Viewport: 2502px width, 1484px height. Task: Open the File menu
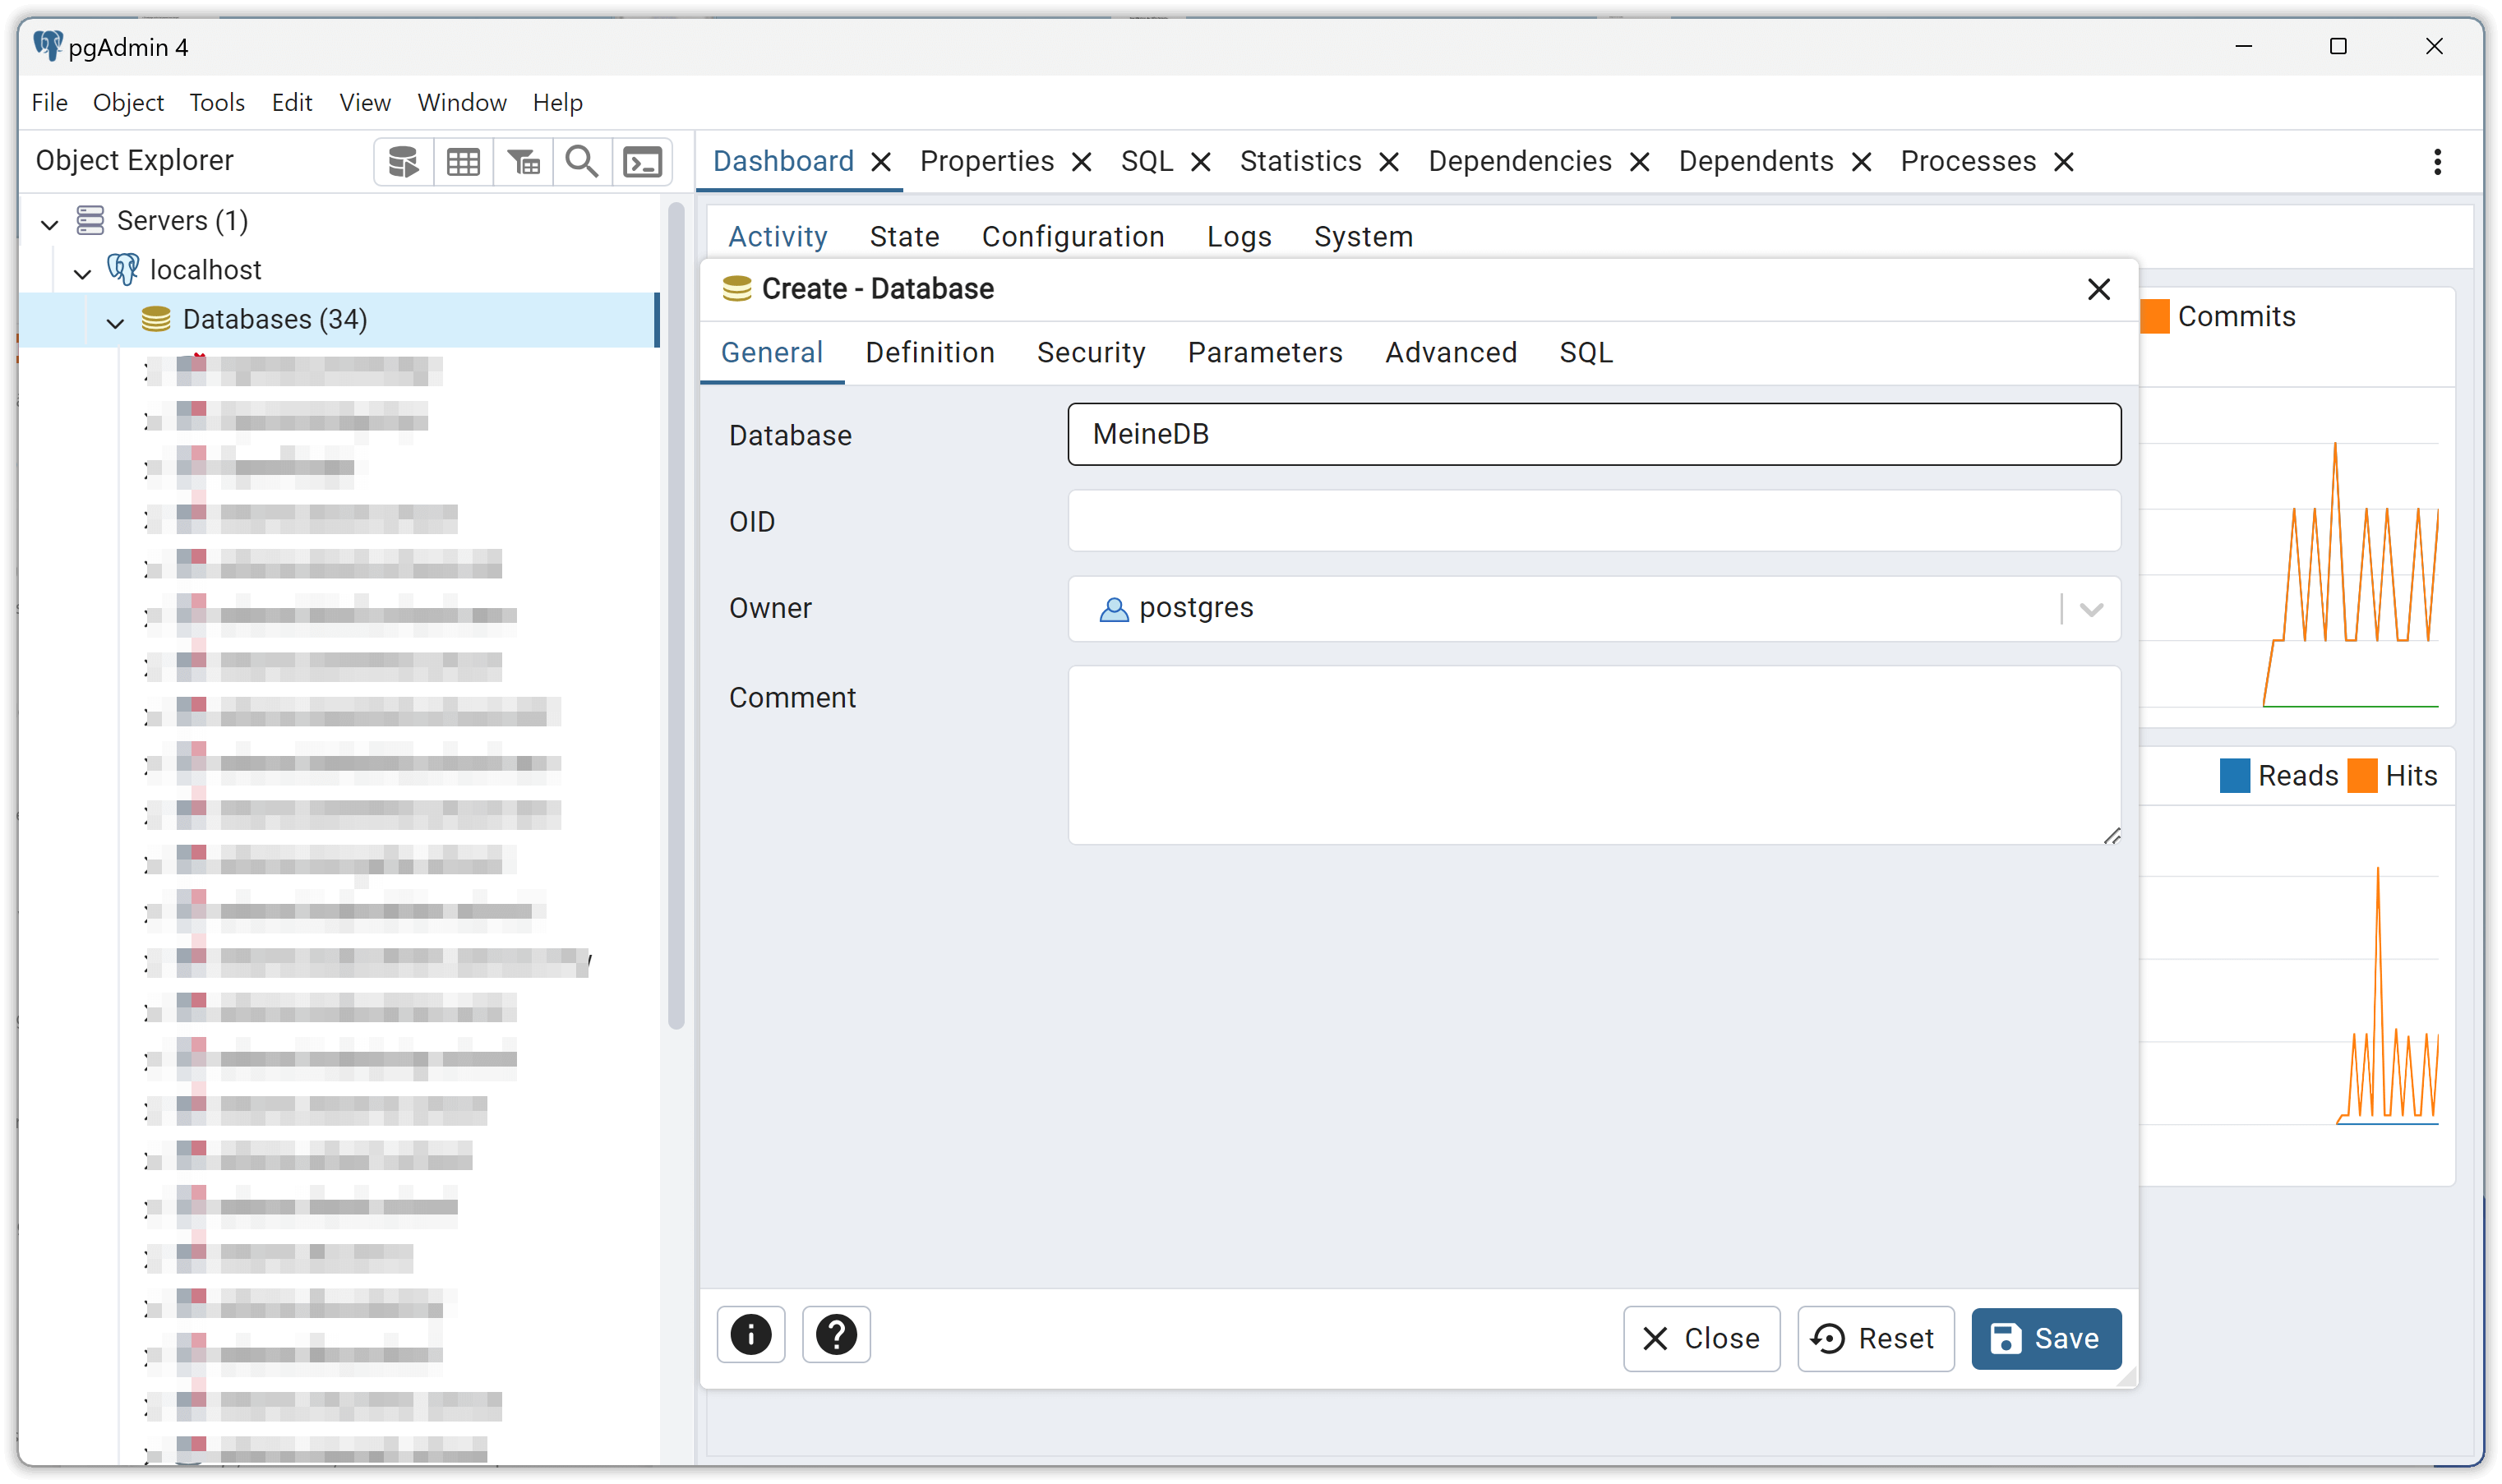coord(49,102)
